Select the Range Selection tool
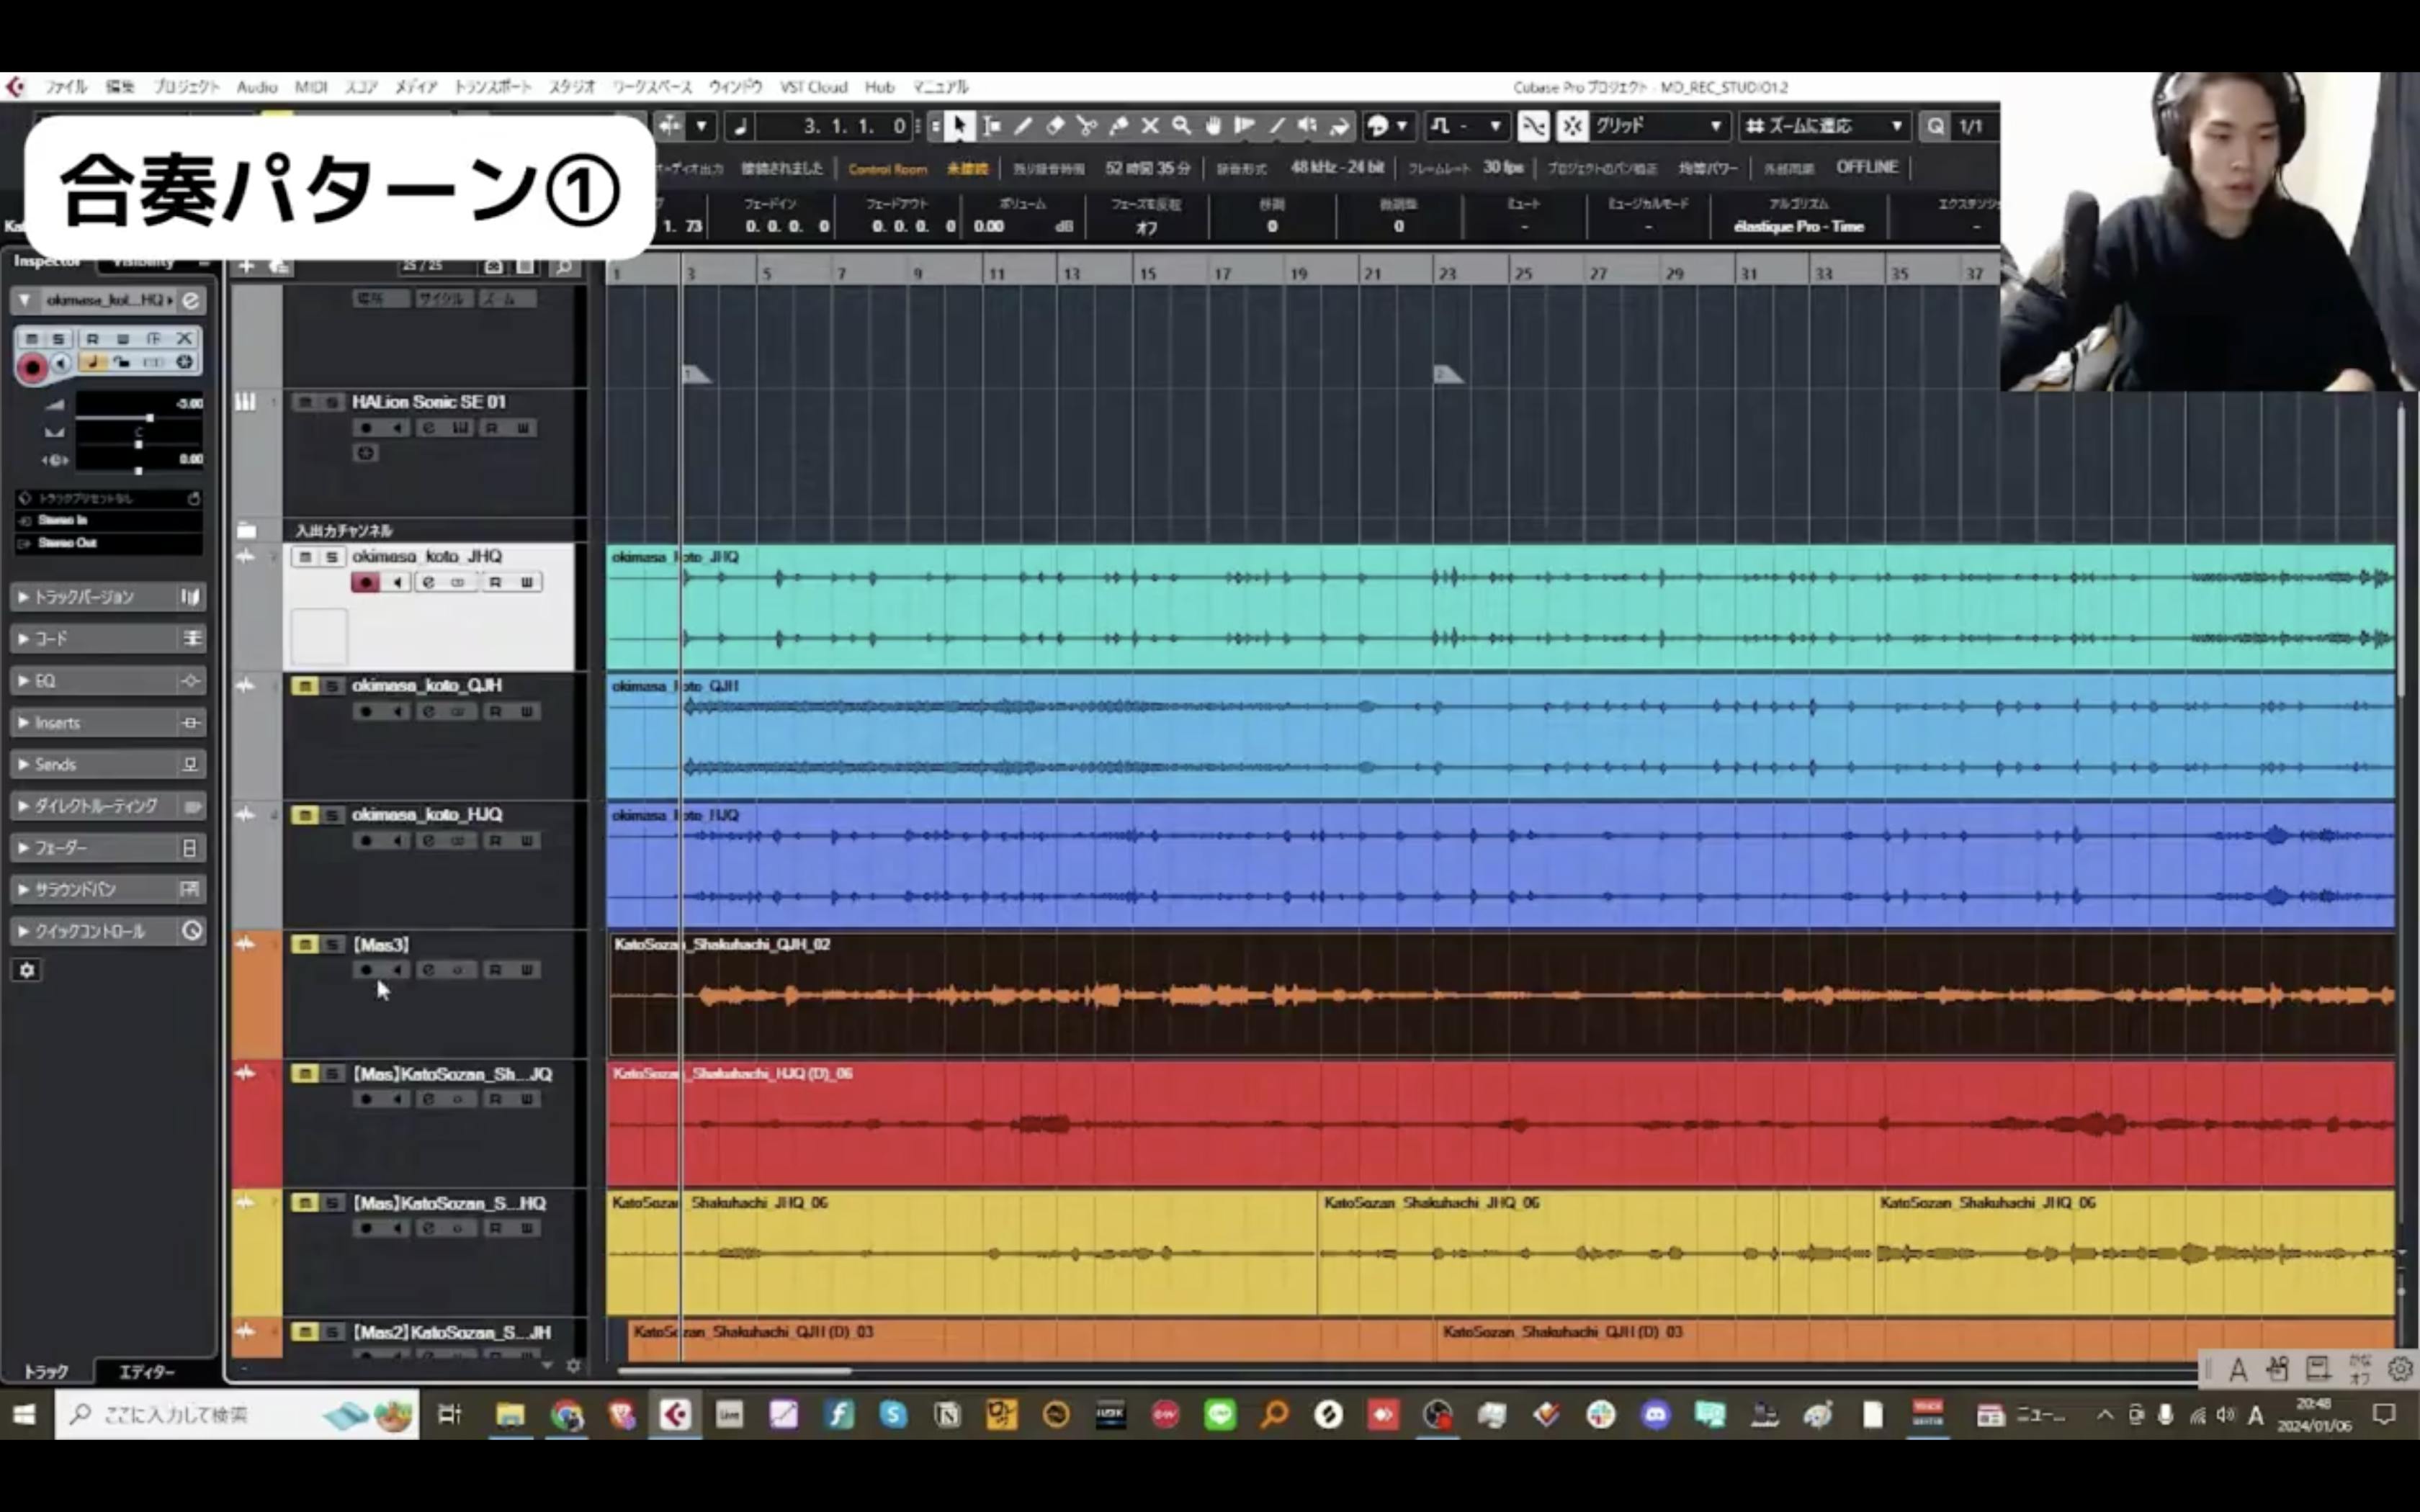Screen dimensions: 2420x1512 coord(992,126)
